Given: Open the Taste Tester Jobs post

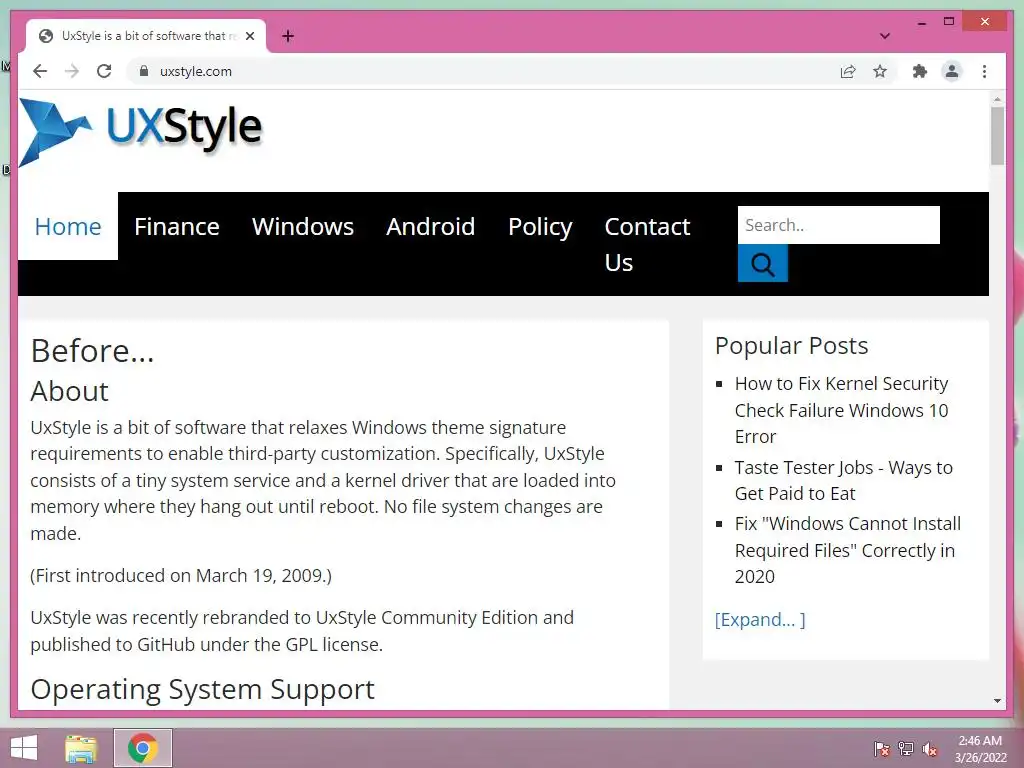Looking at the screenshot, I should 843,481.
